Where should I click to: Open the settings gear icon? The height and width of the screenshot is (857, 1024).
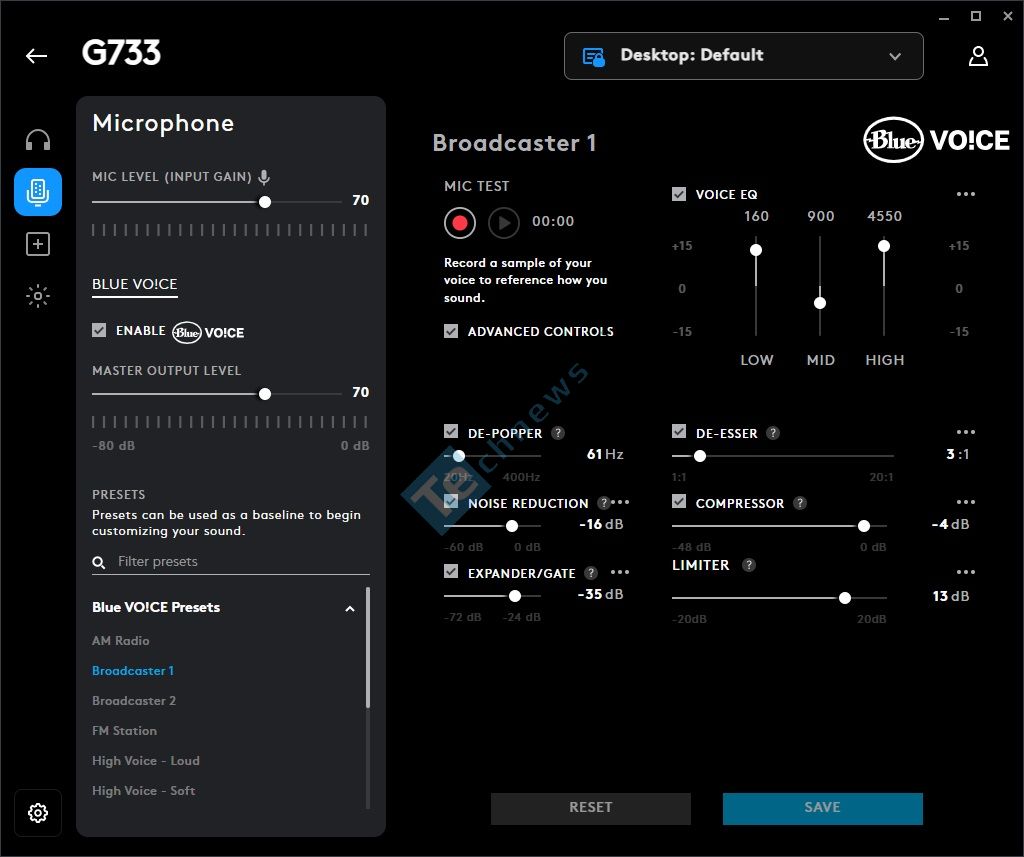click(x=38, y=813)
